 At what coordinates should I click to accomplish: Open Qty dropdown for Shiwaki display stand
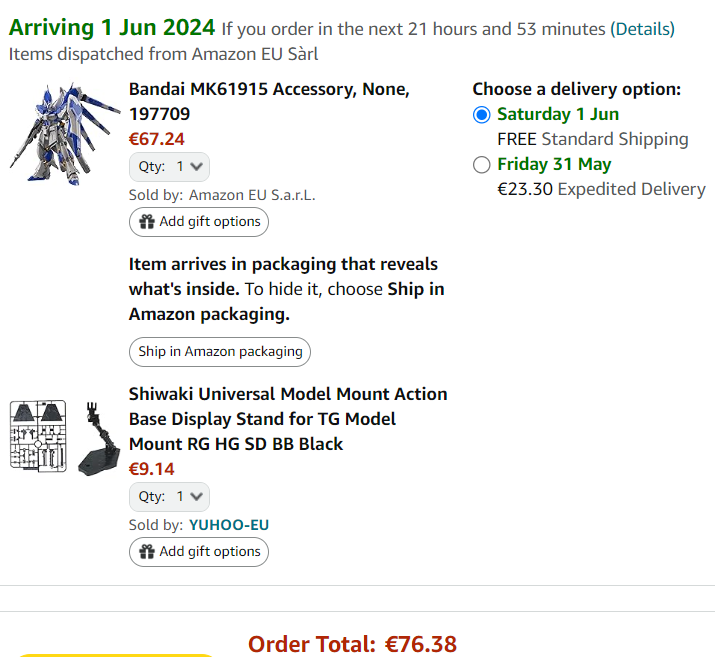click(169, 497)
